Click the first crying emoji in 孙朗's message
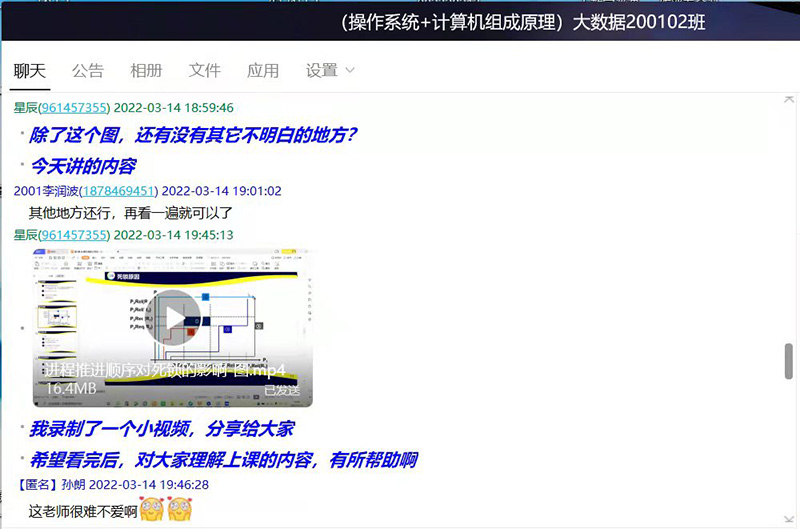The height and width of the screenshot is (529, 800). tap(150, 511)
